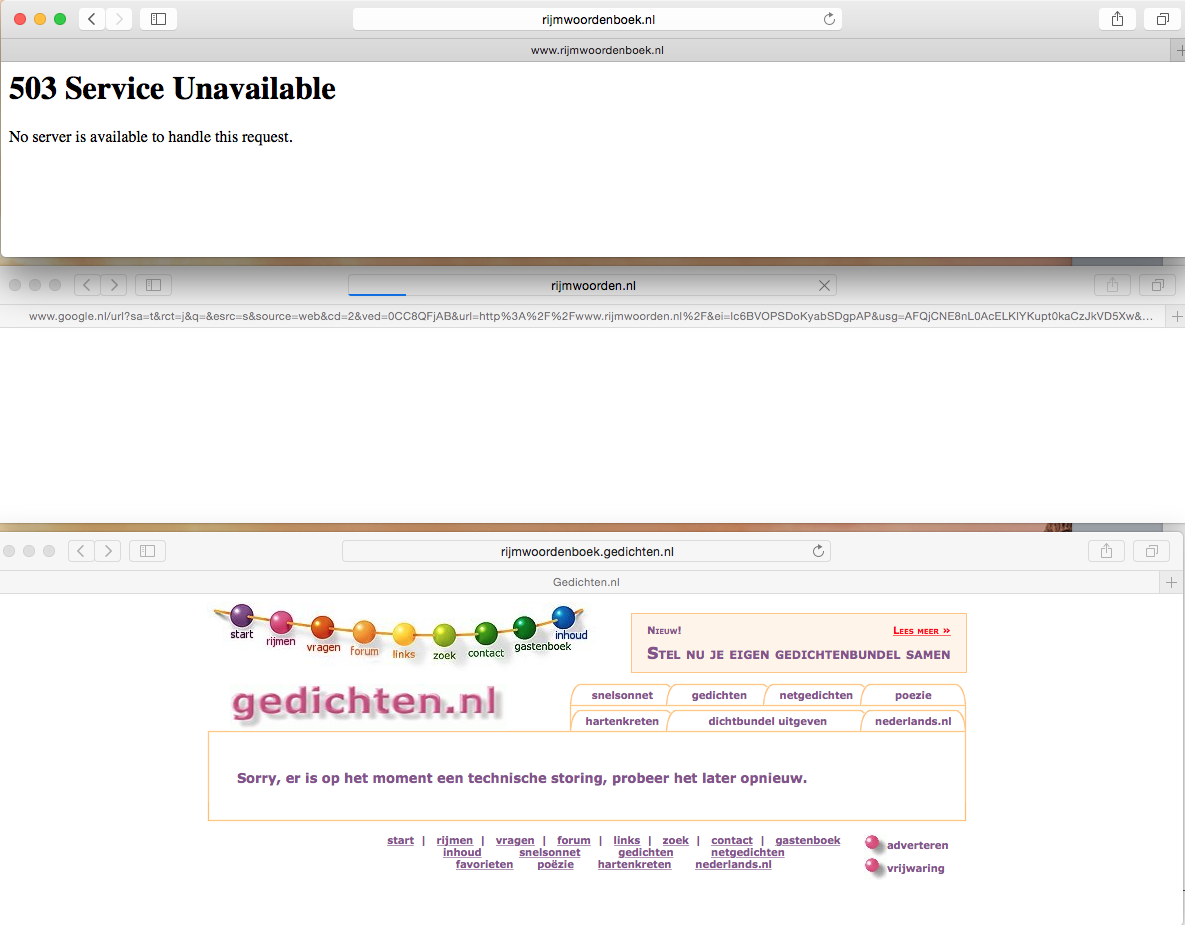
Task: Open the adverteren link
Action: coord(917,845)
